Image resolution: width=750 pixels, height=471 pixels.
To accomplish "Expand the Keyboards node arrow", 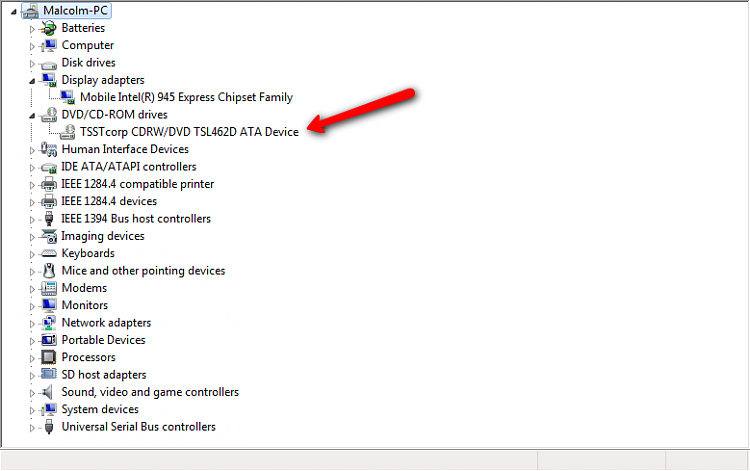I will [32, 254].
